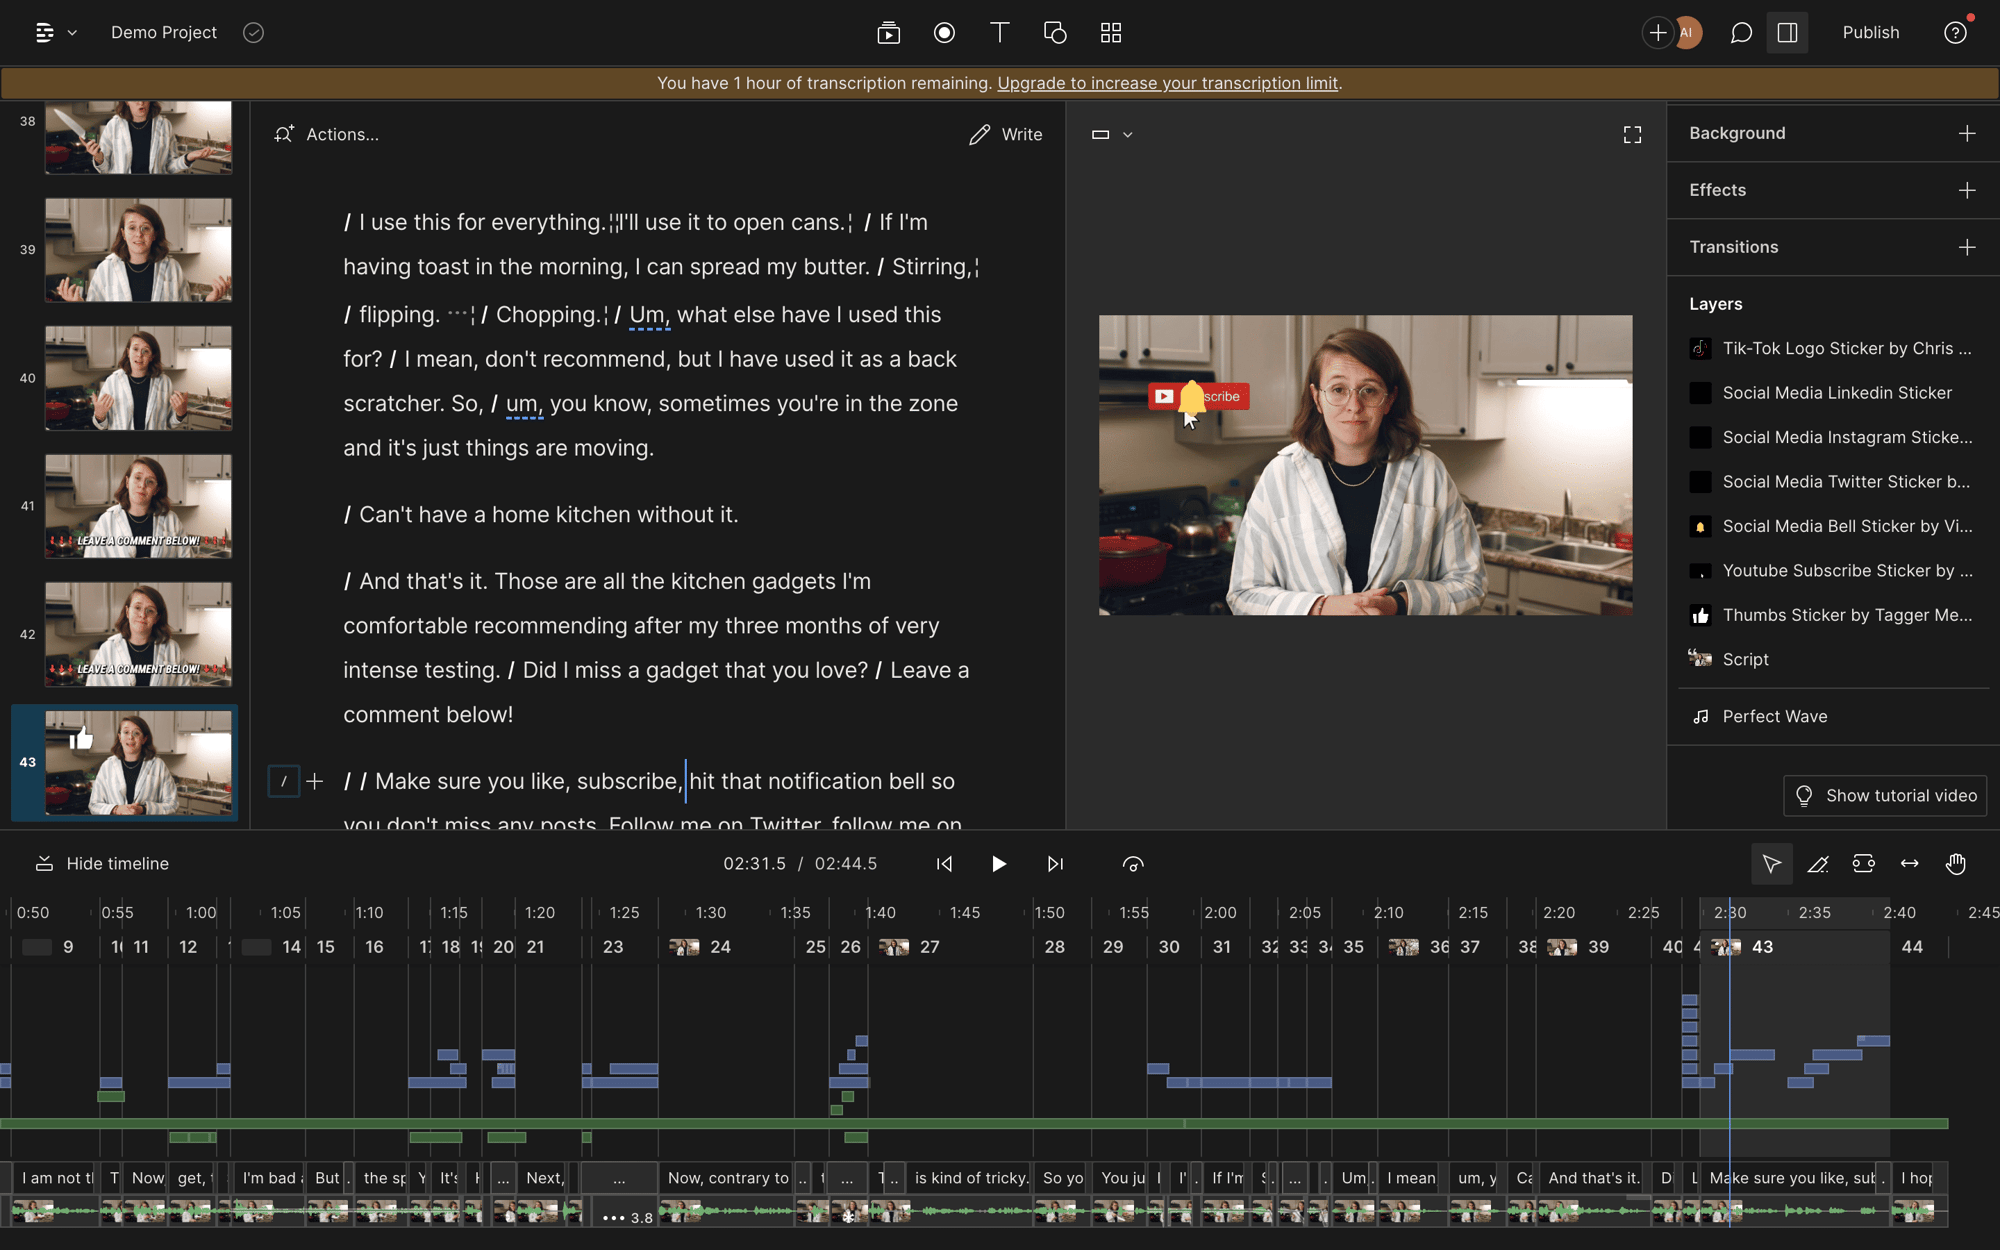Viewport: 2000px width, 1250px height.
Task: Switch to Write mode in the editor
Action: click(x=1006, y=134)
